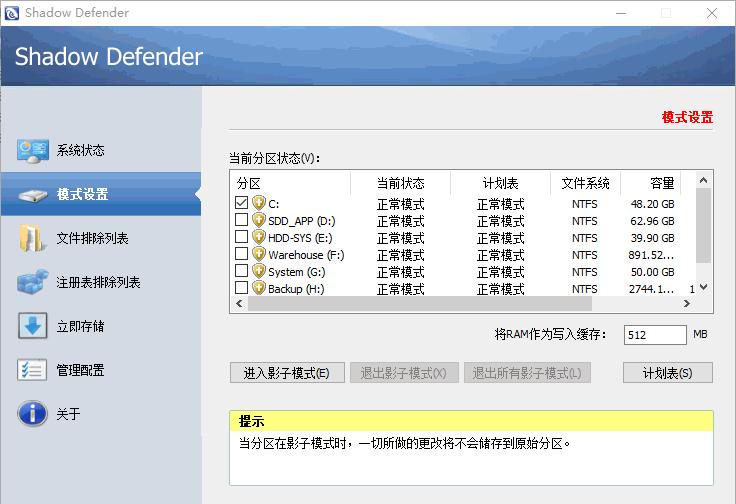Click the 管理配置 checklist icon
Viewport: 736px width, 504px height.
click(x=32, y=370)
